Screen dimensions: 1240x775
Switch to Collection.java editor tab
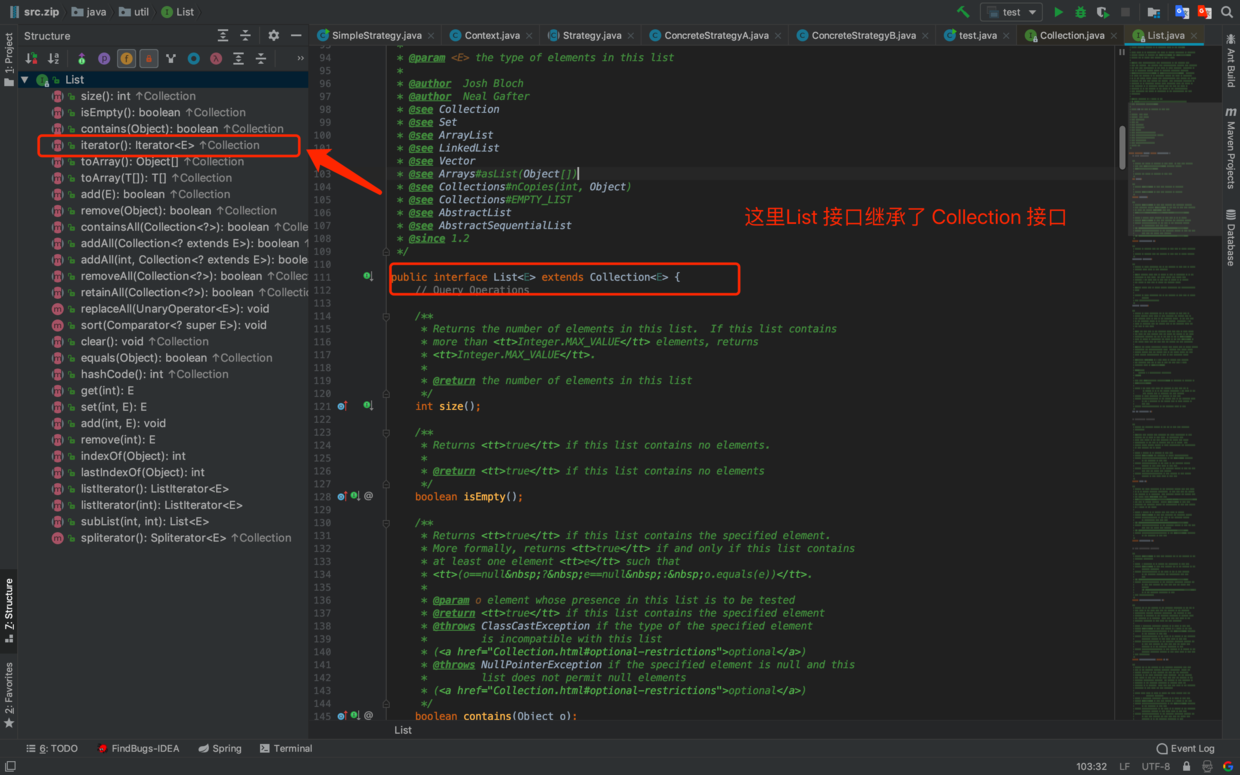pos(1071,35)
